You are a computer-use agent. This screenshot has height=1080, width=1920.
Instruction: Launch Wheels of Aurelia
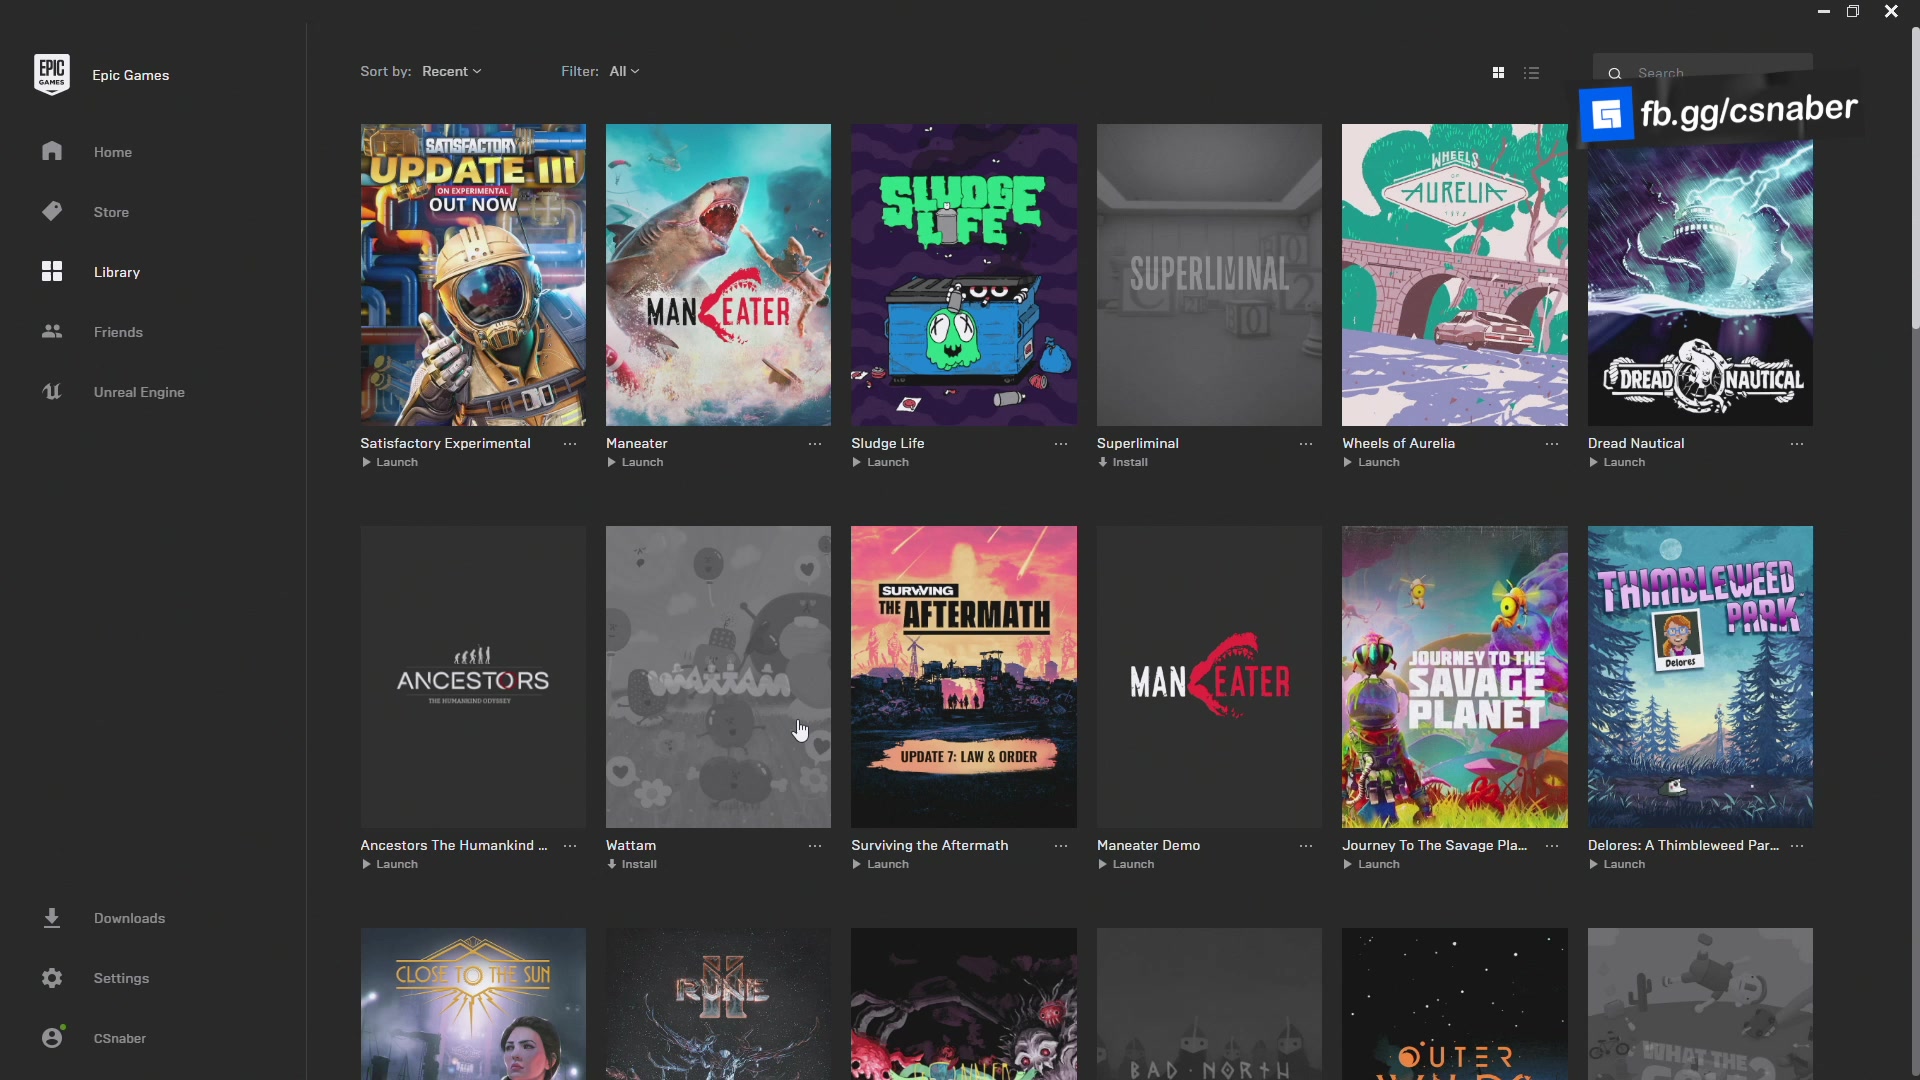pos(1372,462)
